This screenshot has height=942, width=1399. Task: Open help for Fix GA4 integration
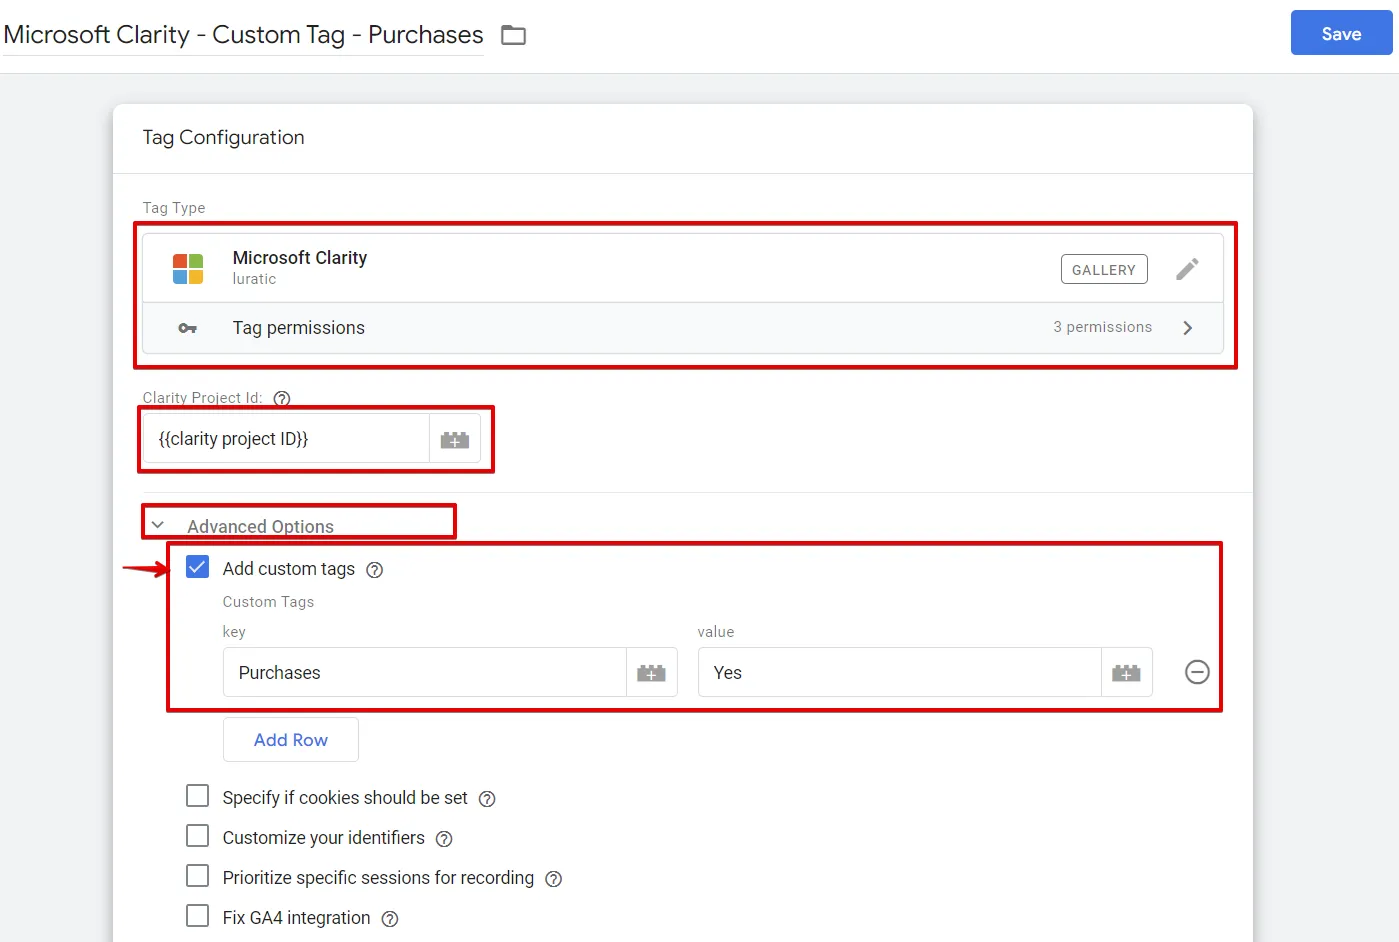click(390, 919)
